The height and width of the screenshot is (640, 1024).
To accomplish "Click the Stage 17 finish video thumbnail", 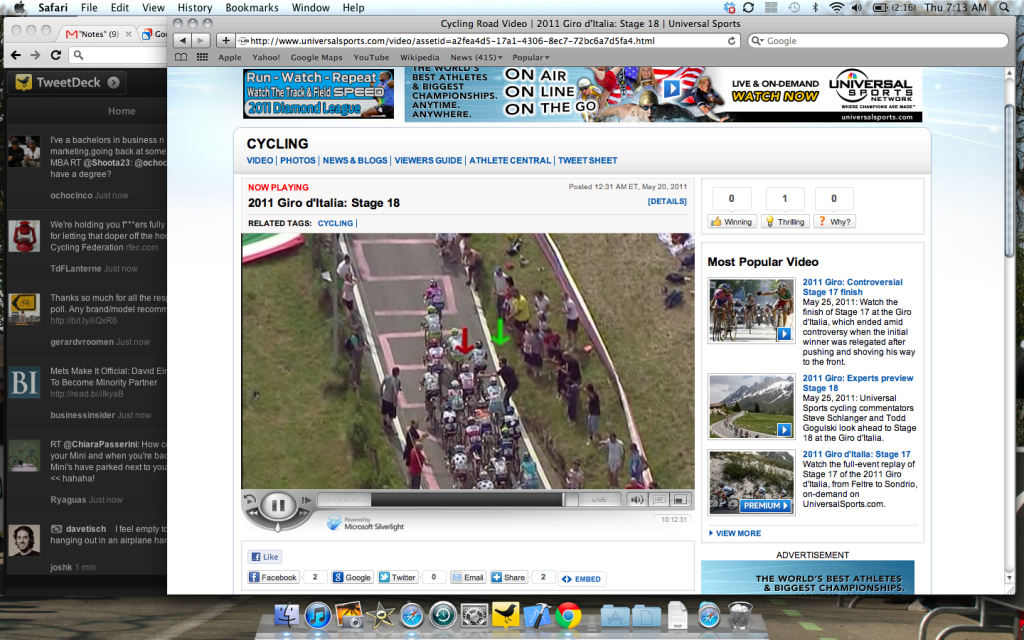I will pyautogui.click(x=752, y=310).
